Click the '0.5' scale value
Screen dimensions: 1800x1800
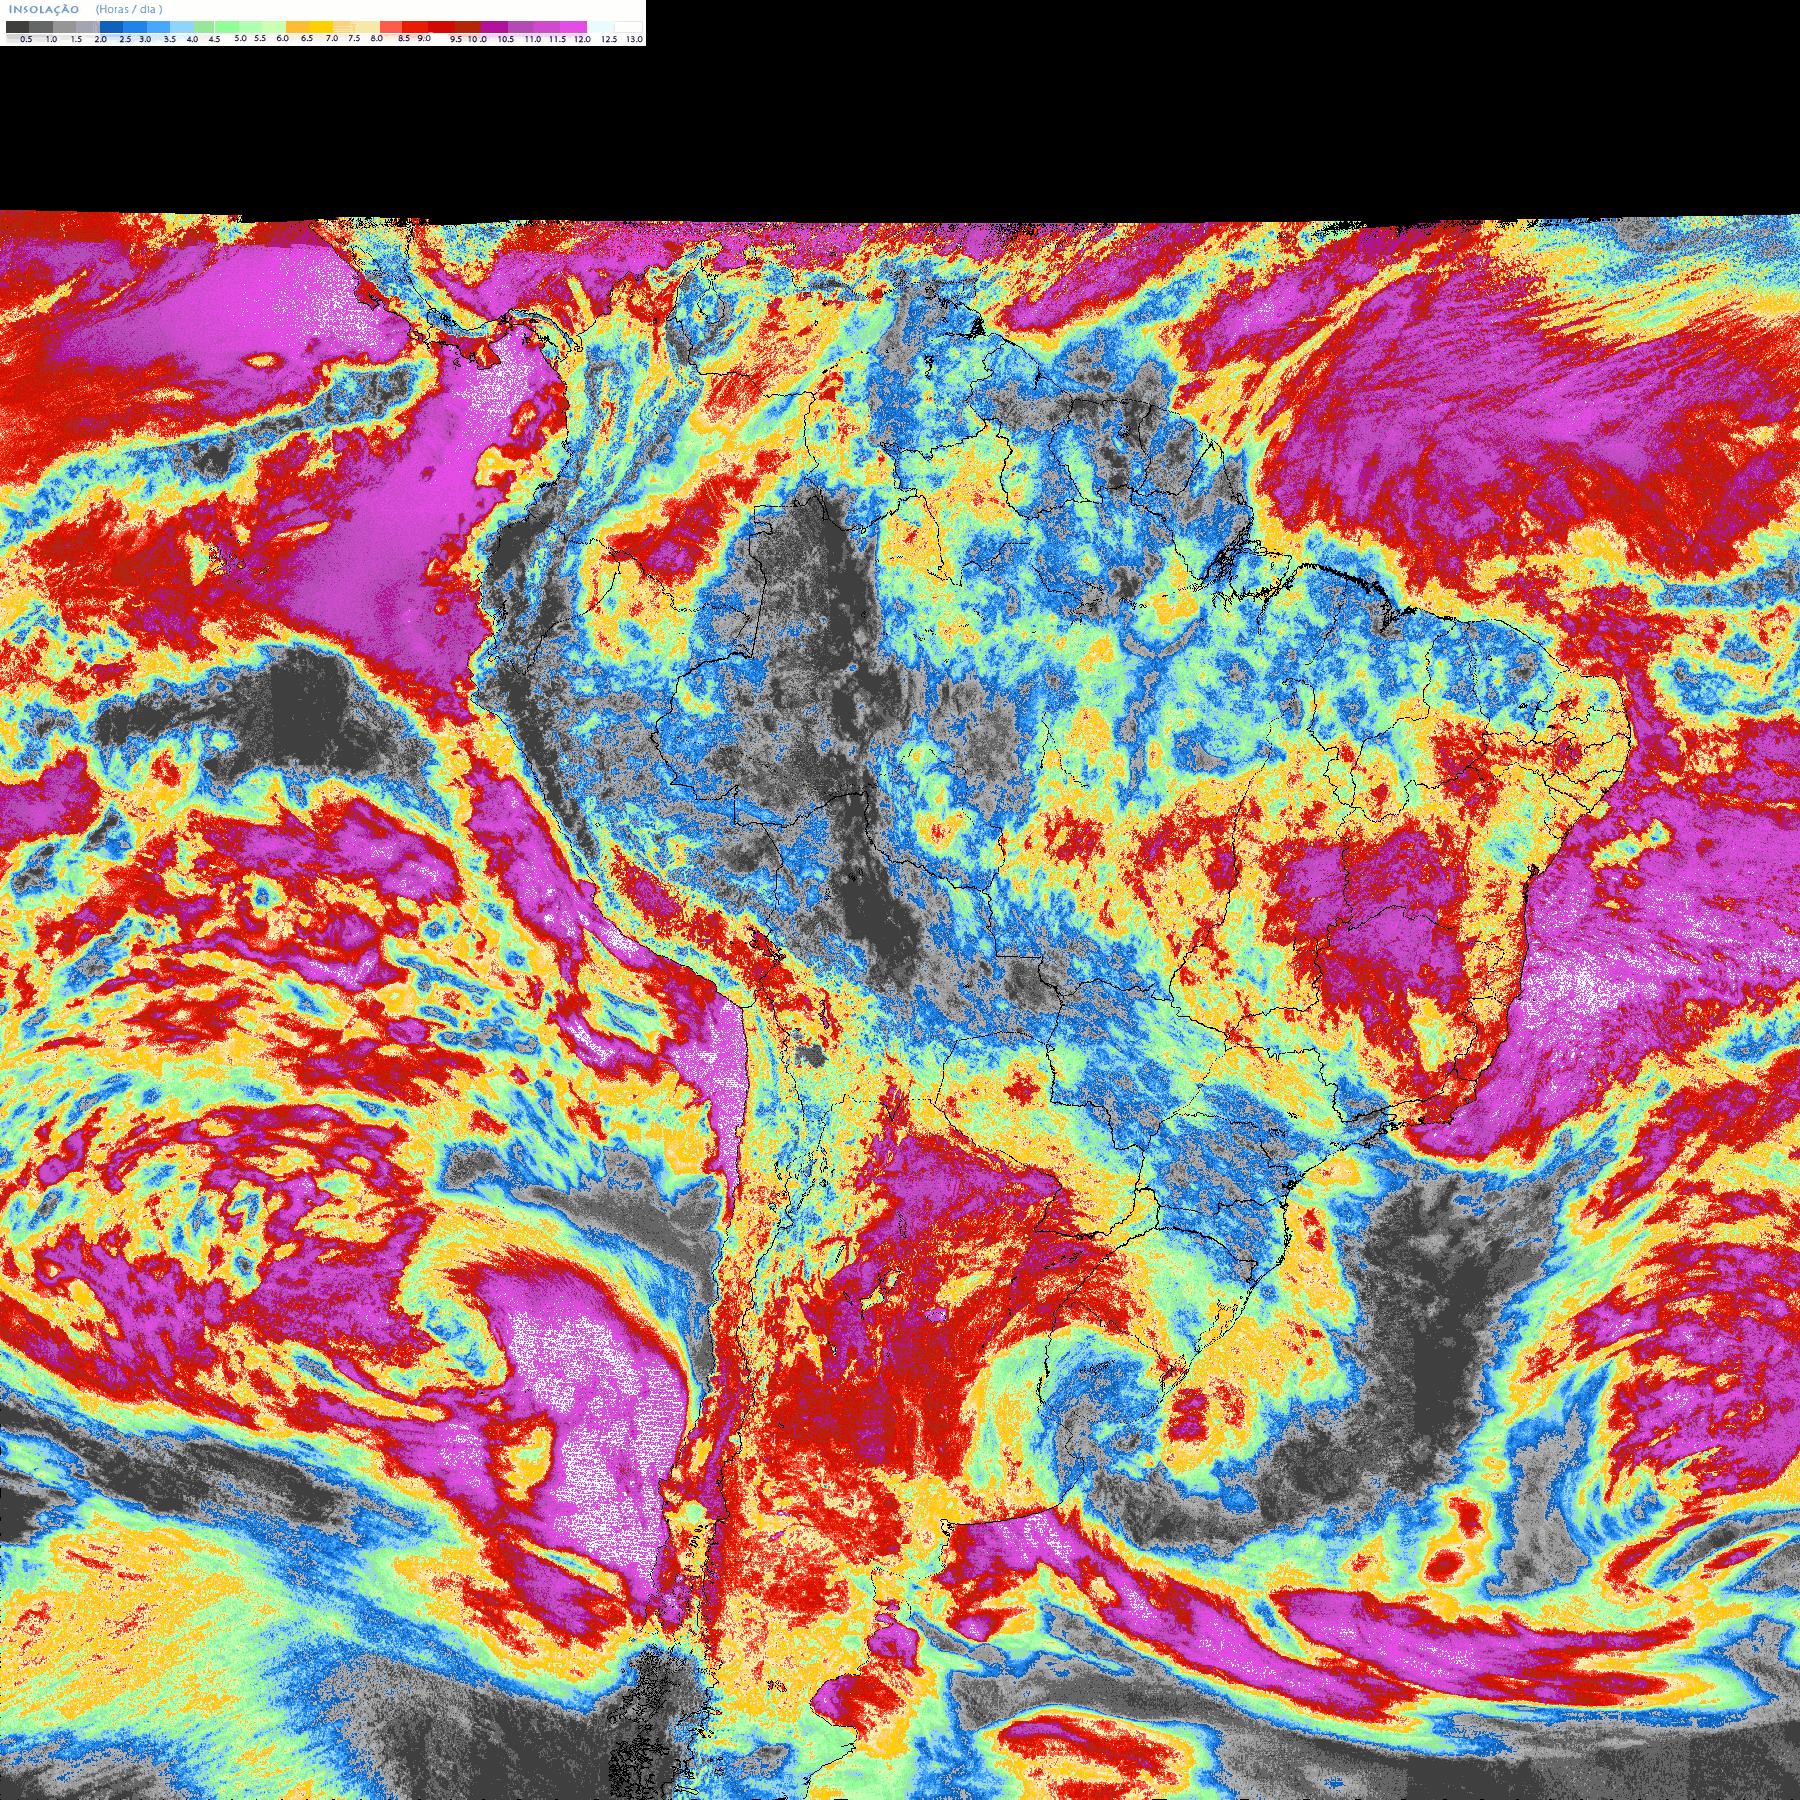click(26, 39)
